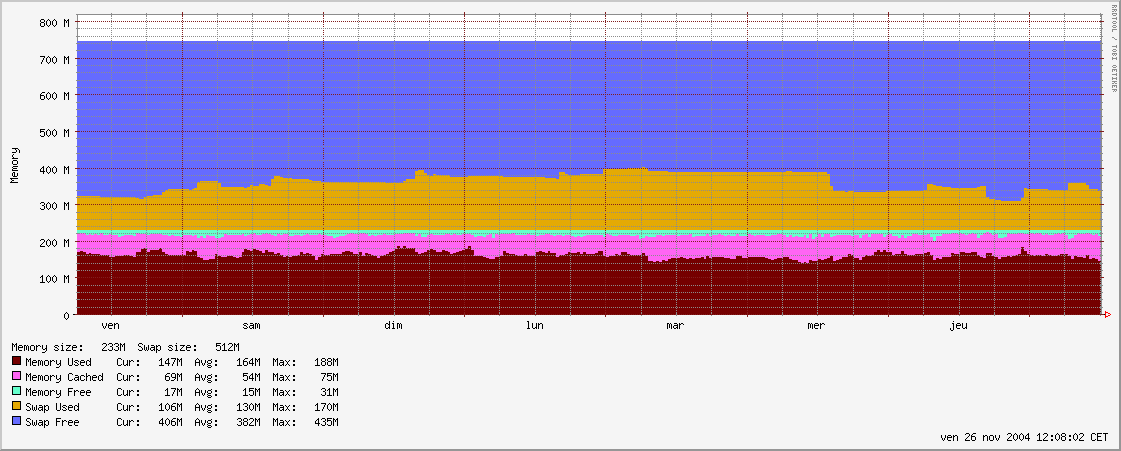This screenshot has height=451, width=1121.
Task: Click the '300 M' y-axis label
Action: pos(56,206)
